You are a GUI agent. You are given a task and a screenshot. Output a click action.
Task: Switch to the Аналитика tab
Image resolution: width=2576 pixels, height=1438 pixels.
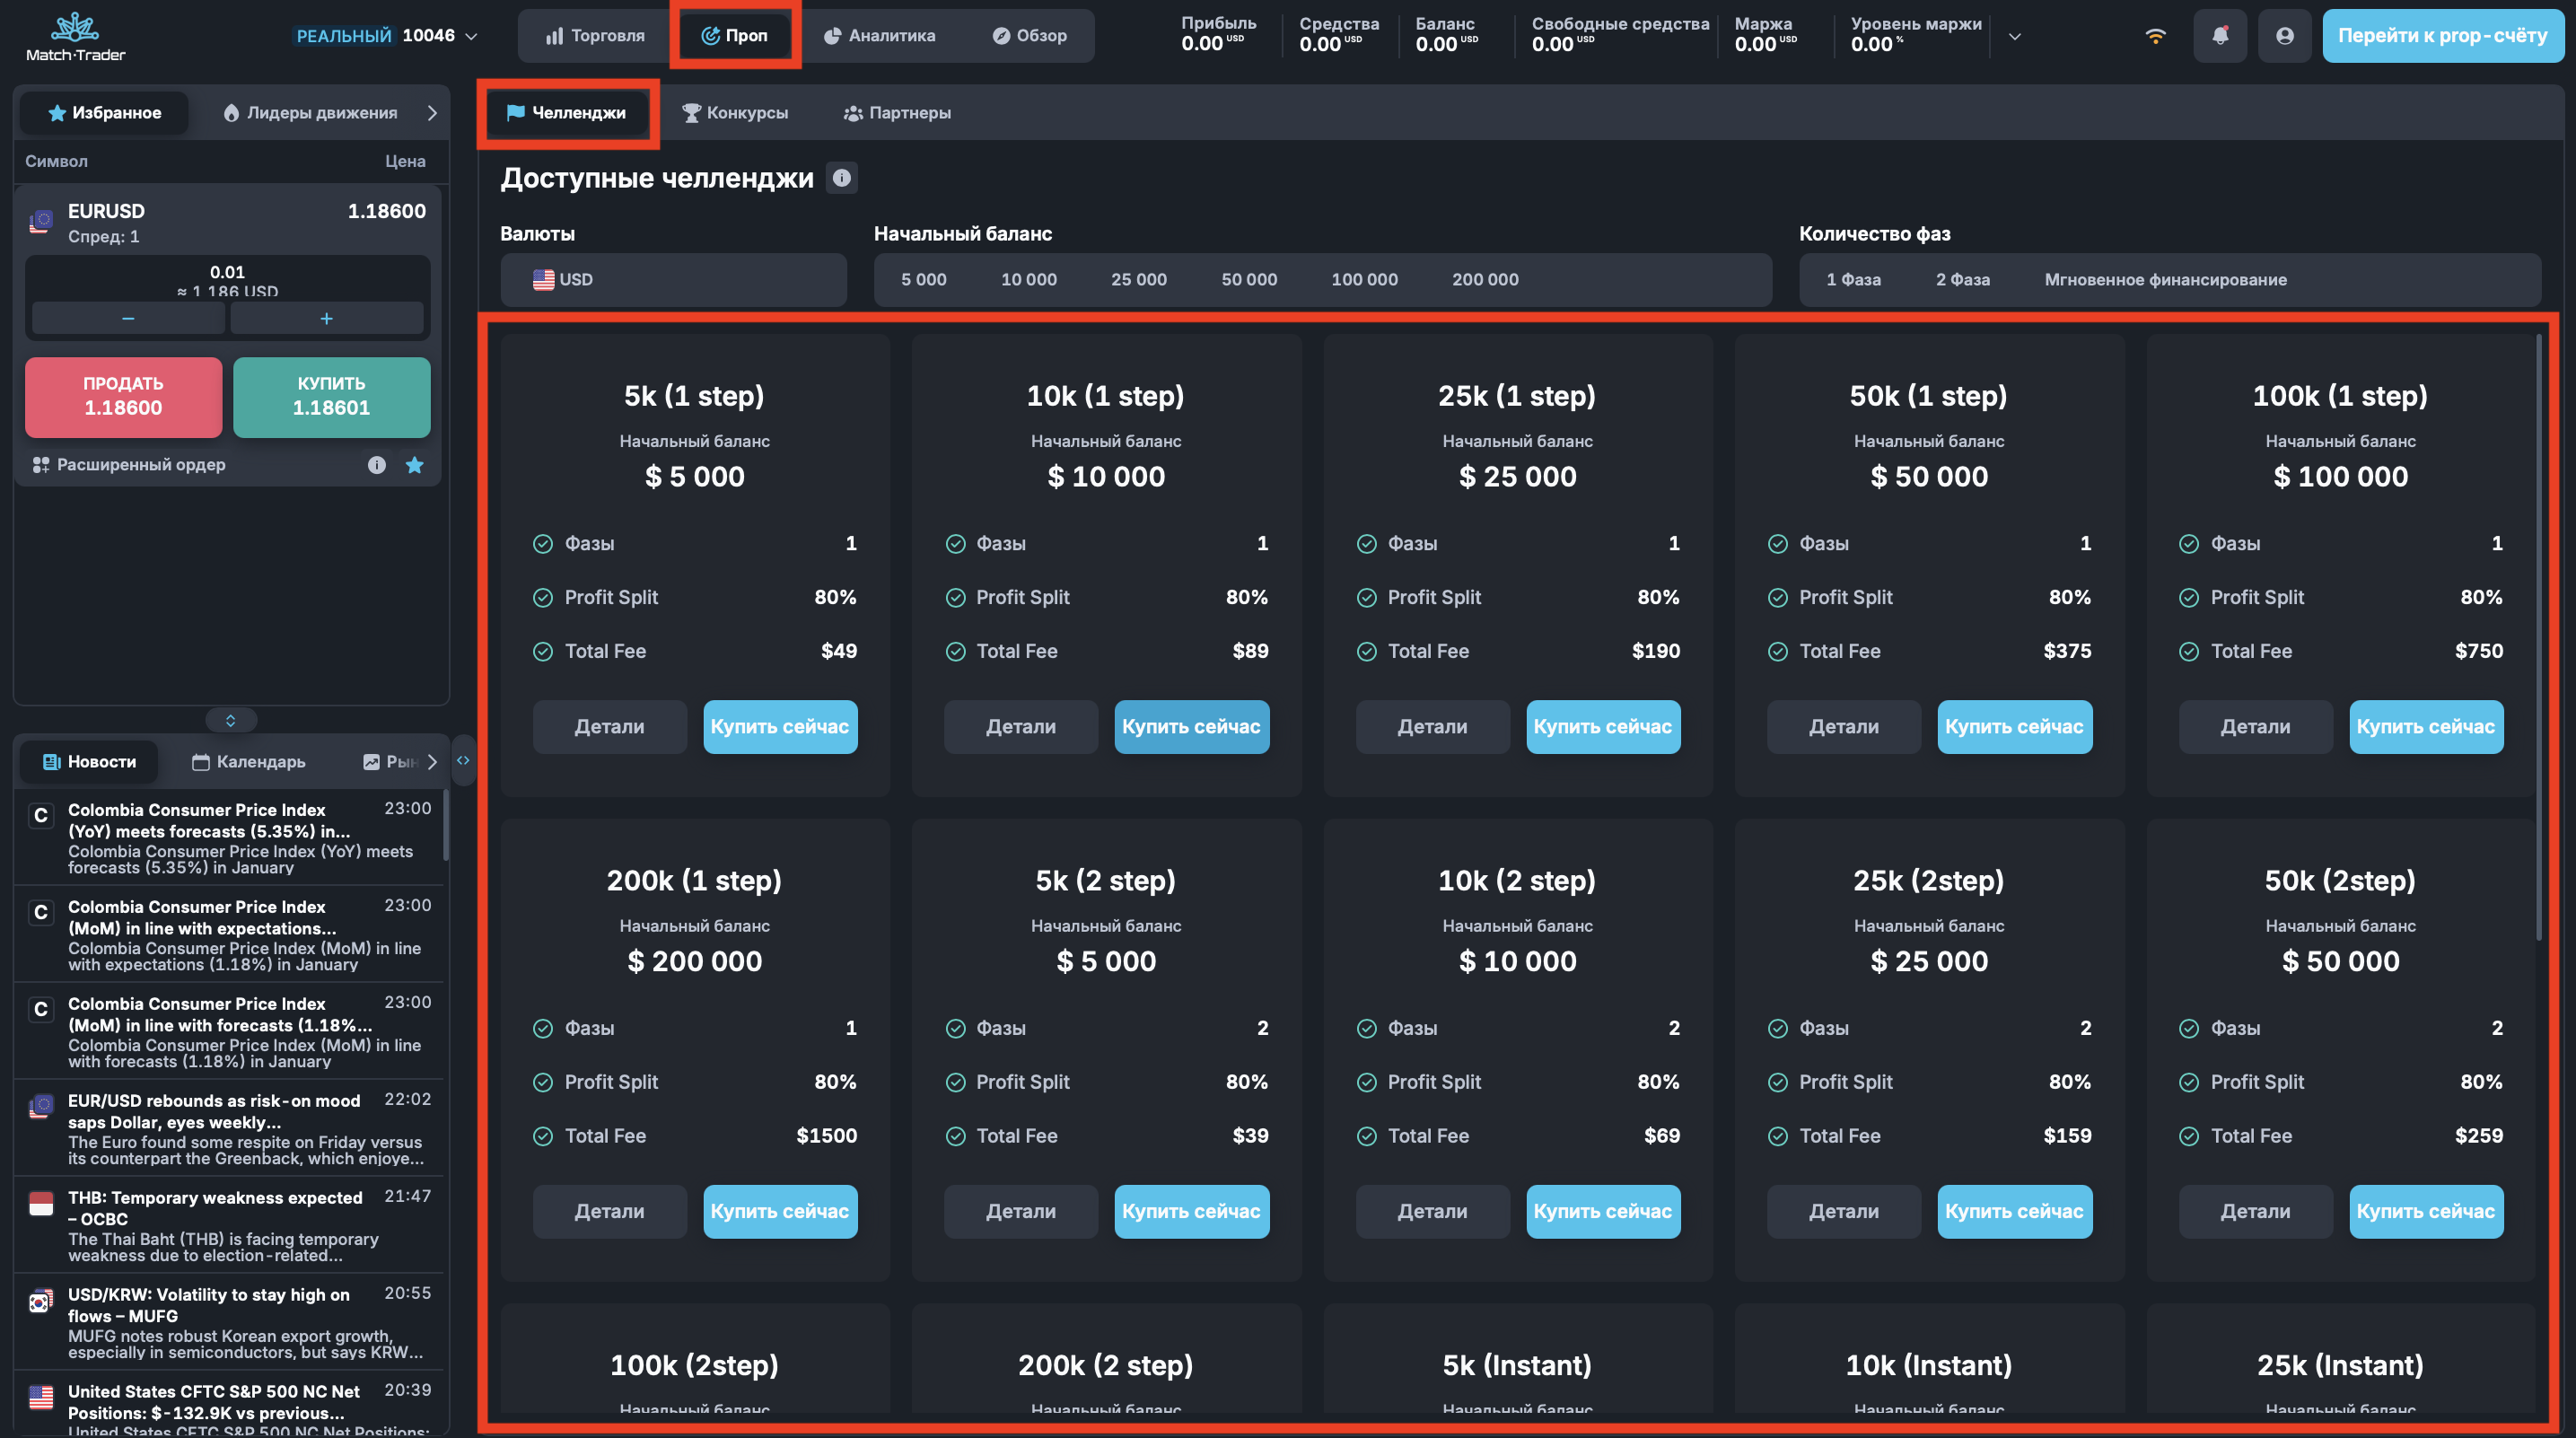[879, 36]
